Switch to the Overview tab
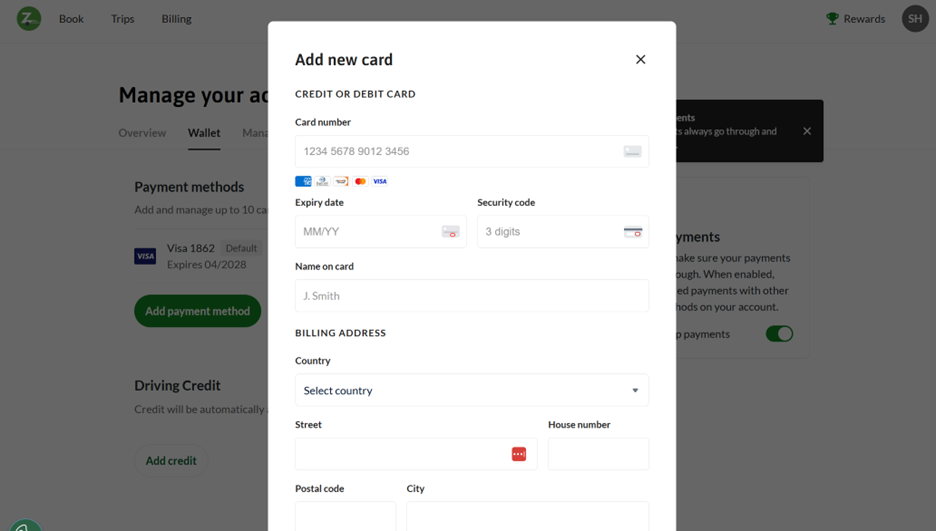The image size is (936, 531). click(x=142, y=132)
